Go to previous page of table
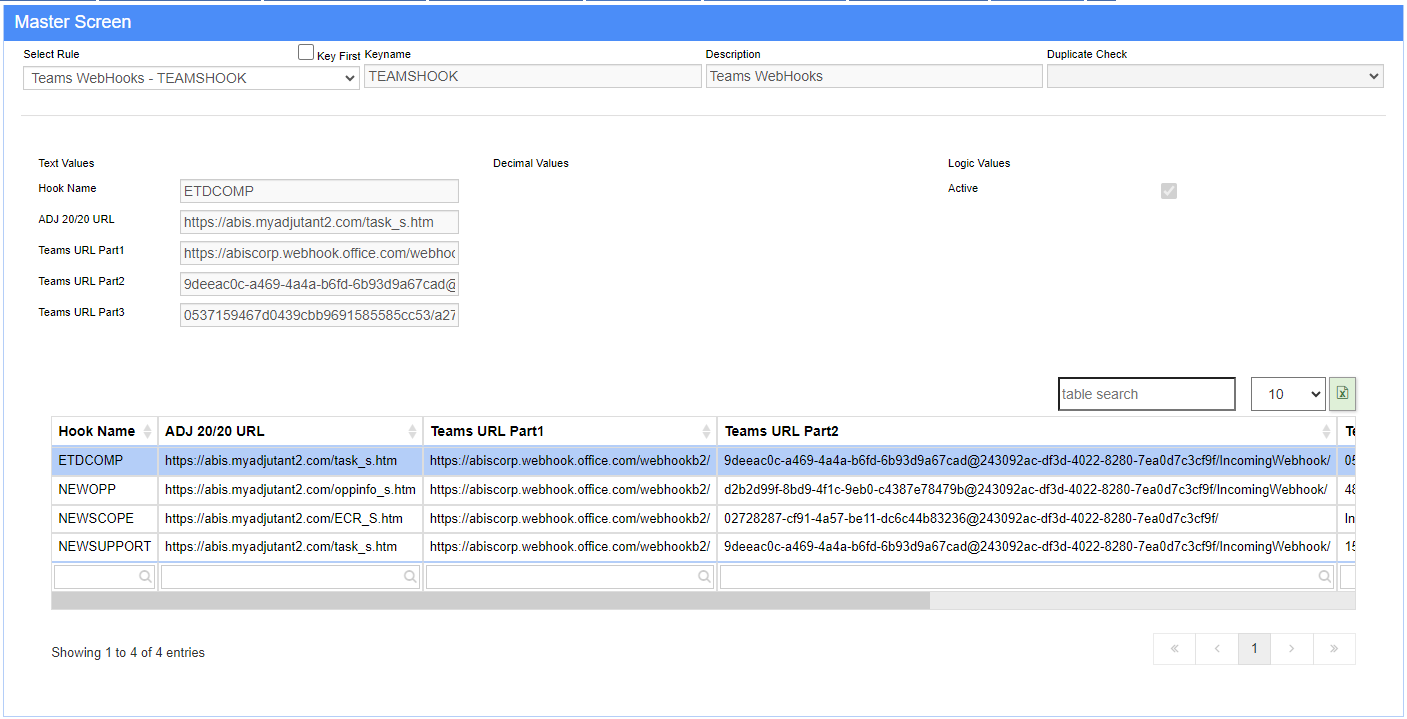The height and width of the screenshot is (719, 1407). 1217,649
